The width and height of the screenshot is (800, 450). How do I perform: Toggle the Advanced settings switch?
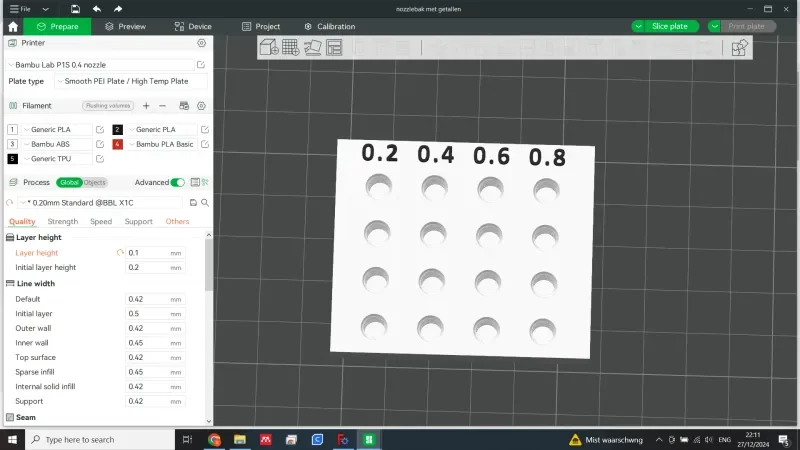coord(178,182)
